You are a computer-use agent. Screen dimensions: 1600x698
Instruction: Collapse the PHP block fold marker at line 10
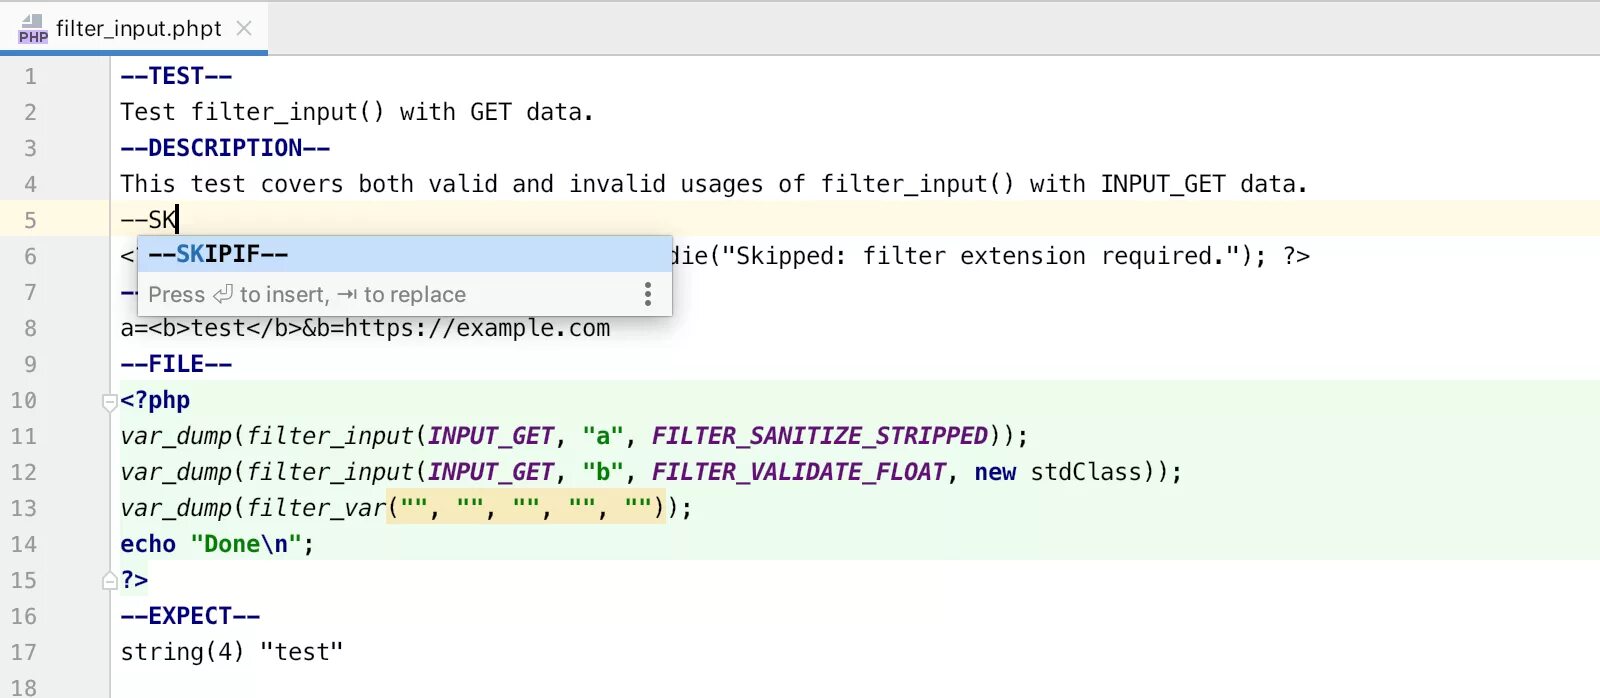pyautogui.click(x=110, y=402)
